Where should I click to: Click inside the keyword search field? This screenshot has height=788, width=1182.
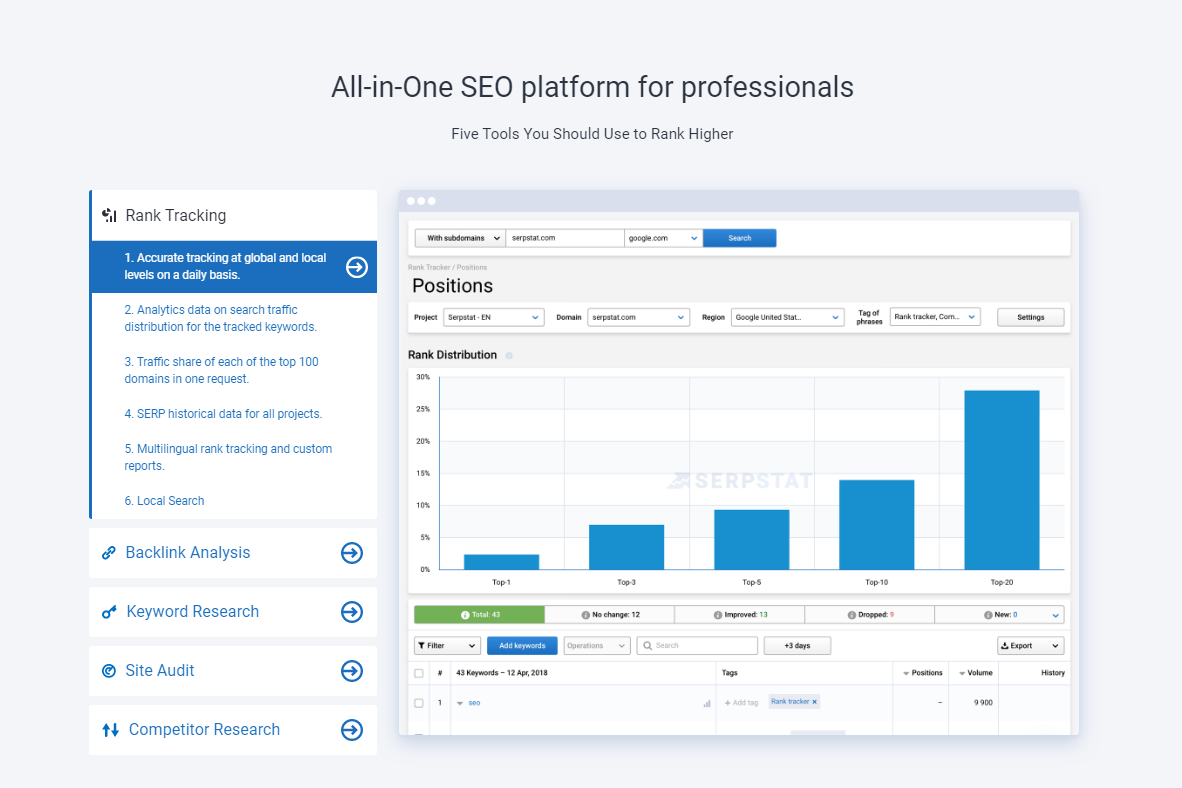[x=697, y=645]
